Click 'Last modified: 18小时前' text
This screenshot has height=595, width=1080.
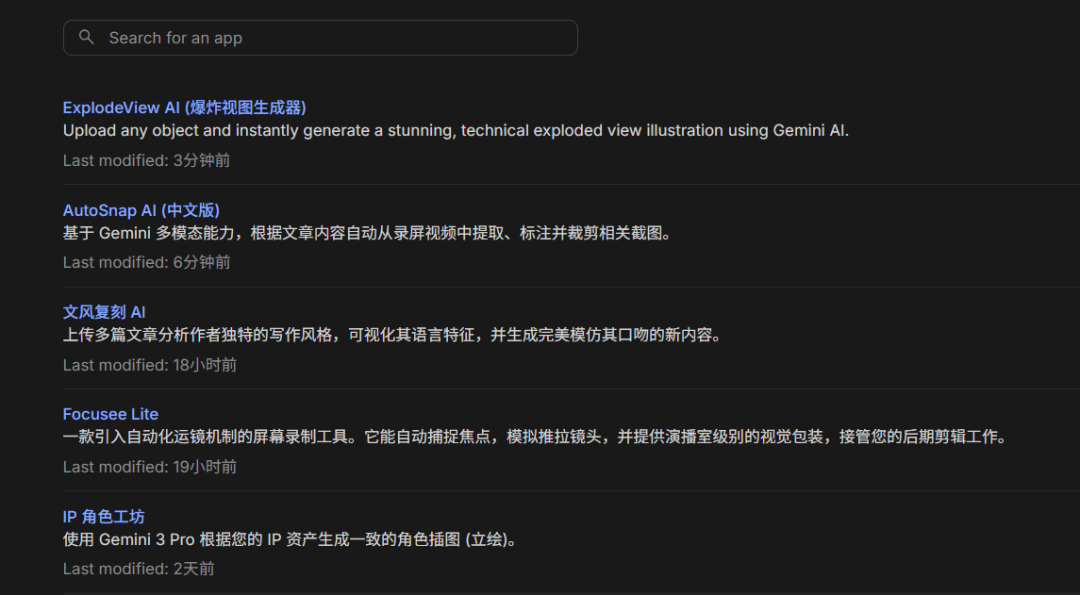pos(149,365)
